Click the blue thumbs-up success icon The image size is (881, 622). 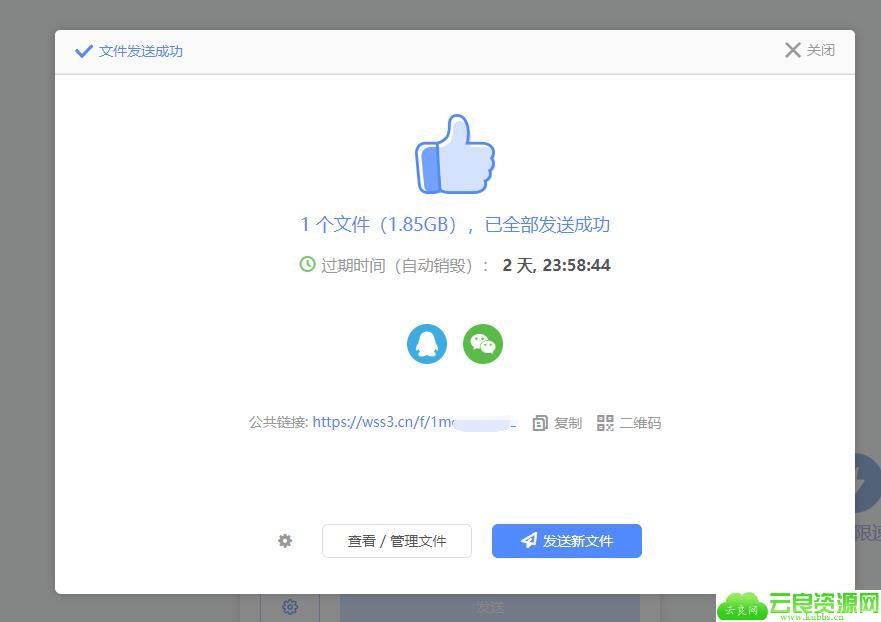coord(455,155)
